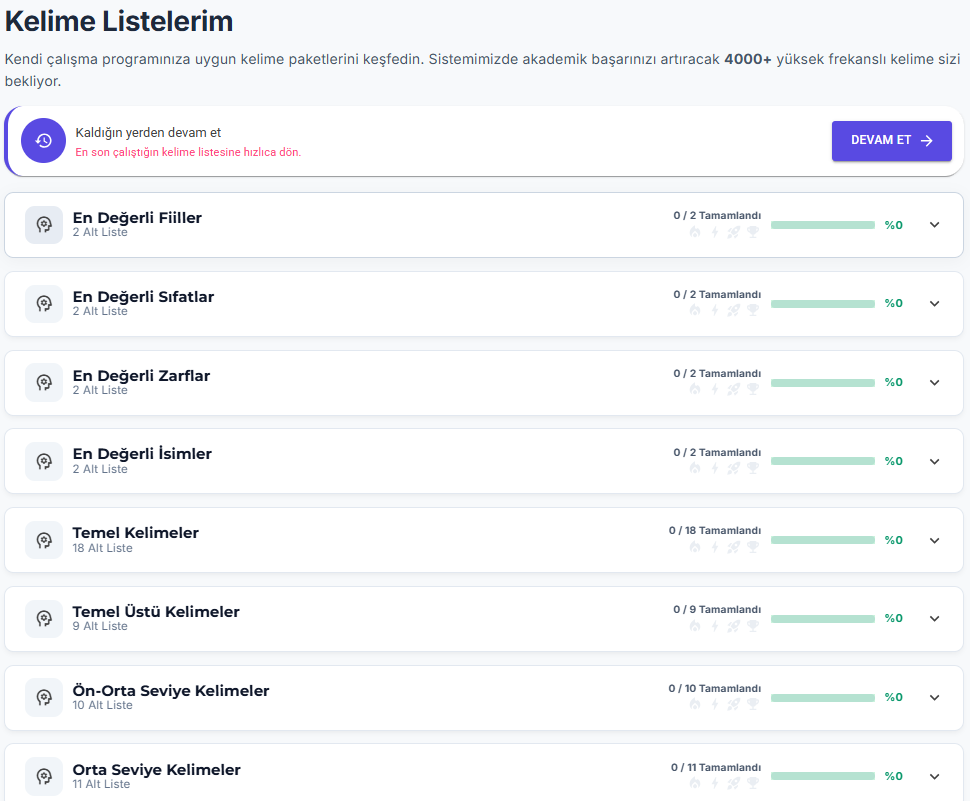This screenshot has width=970, height=802.
Task: Click the lightning badge in En Değerli Sıfatlar row
Action: pyautogui.click(x=715, y=310)
